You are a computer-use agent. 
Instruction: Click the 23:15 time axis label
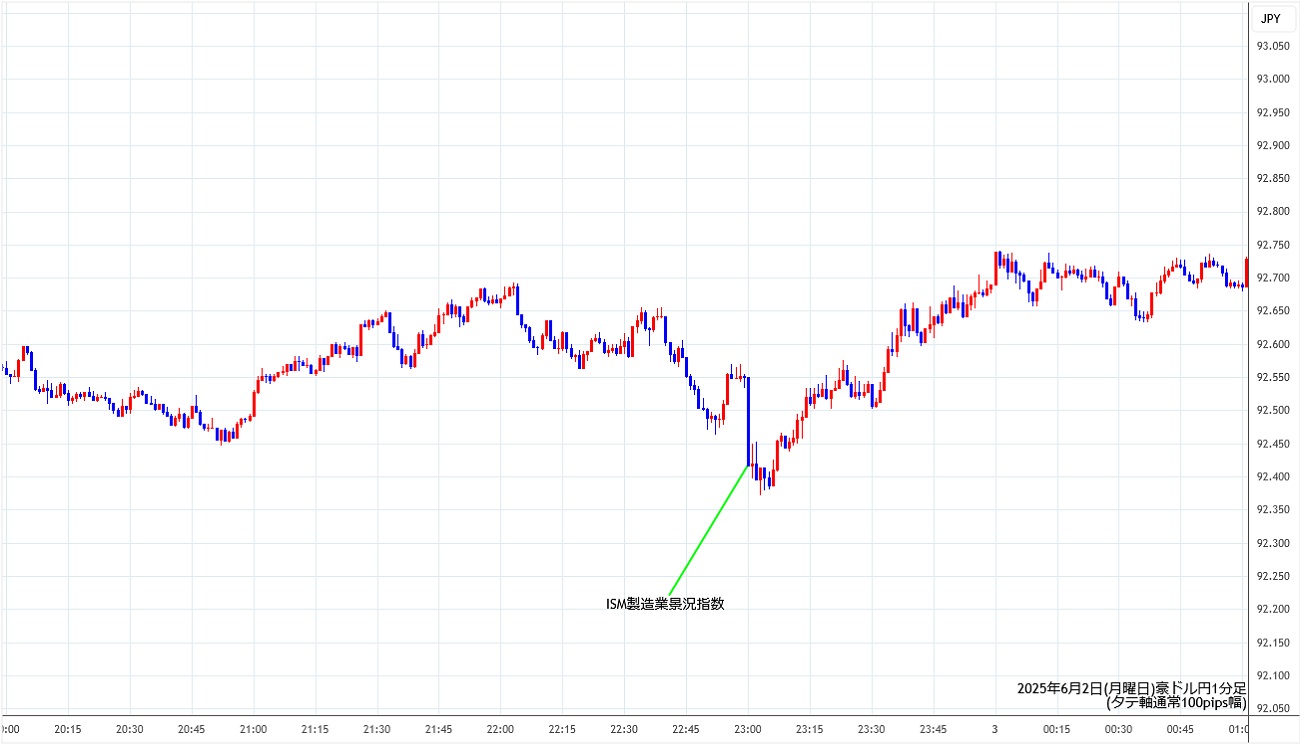[811, 729]
